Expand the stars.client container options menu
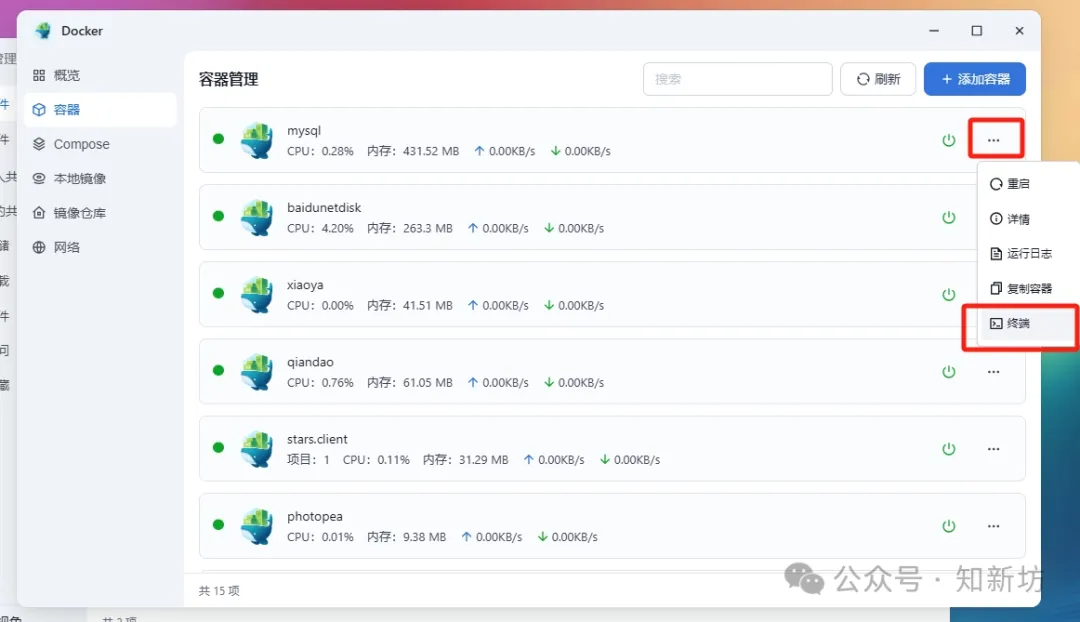 (994, 449)
